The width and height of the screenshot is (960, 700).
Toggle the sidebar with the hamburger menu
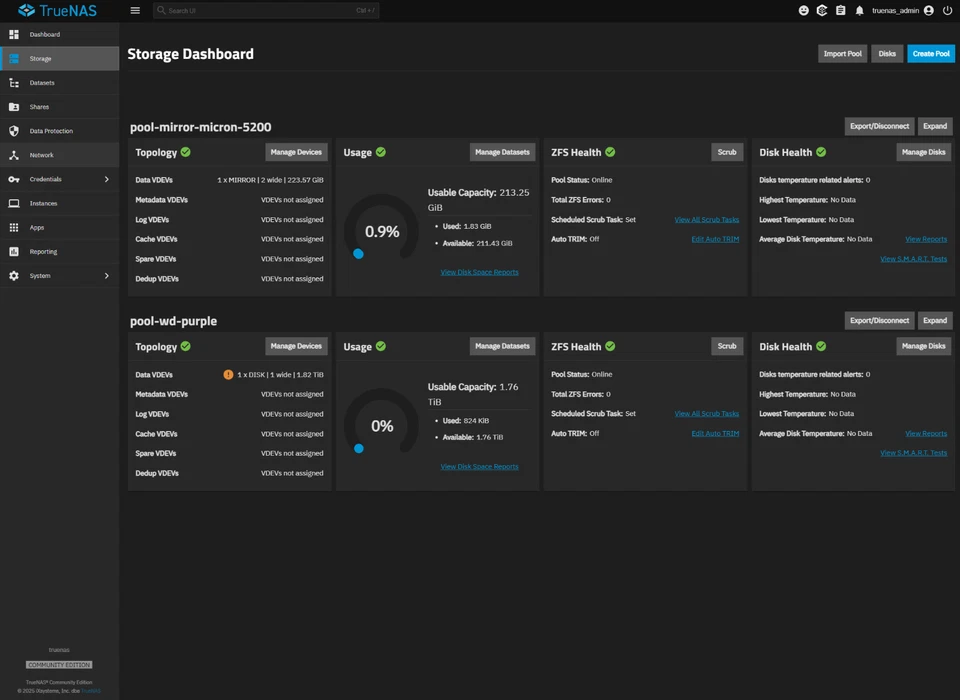pos(135,10)
